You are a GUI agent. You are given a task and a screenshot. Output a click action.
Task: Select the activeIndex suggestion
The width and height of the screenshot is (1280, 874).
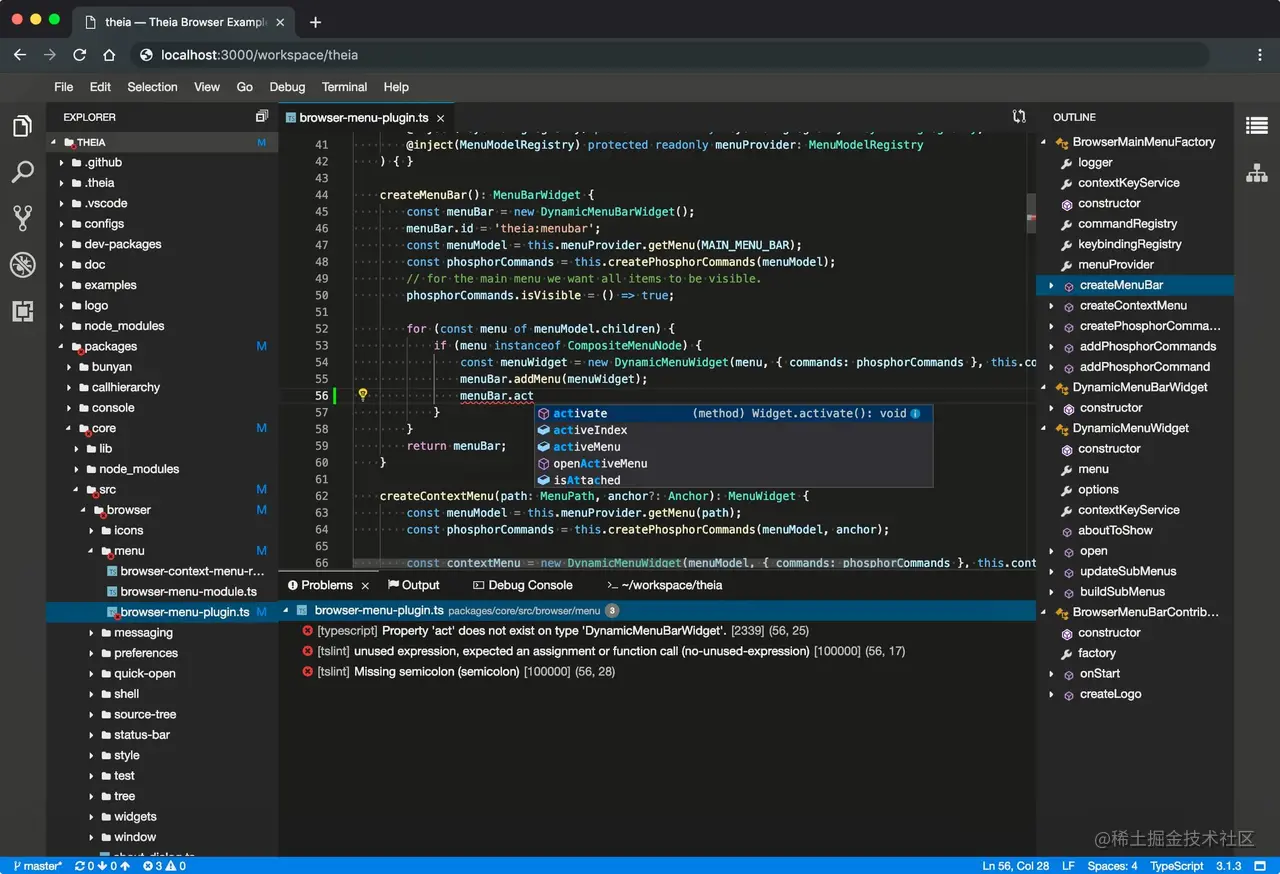(733, 430)
